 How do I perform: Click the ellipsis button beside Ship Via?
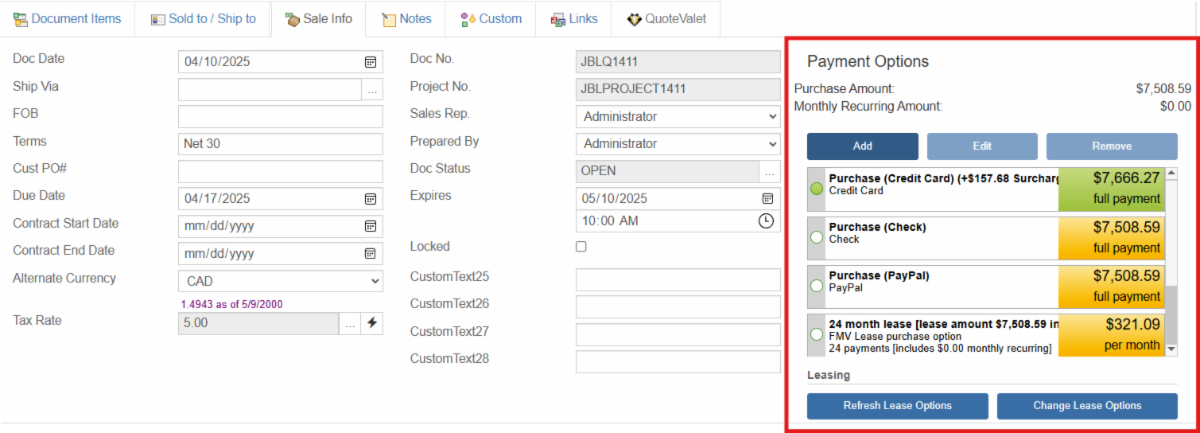pos(372,90)
